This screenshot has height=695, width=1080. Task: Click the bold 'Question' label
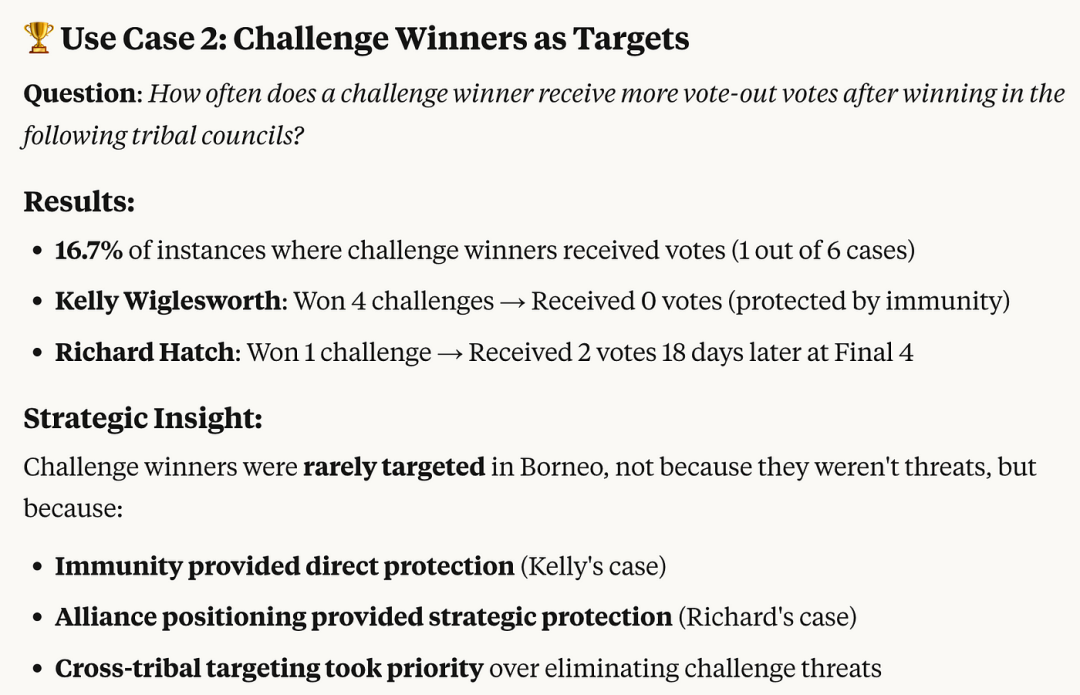click(x=81, y=94)
